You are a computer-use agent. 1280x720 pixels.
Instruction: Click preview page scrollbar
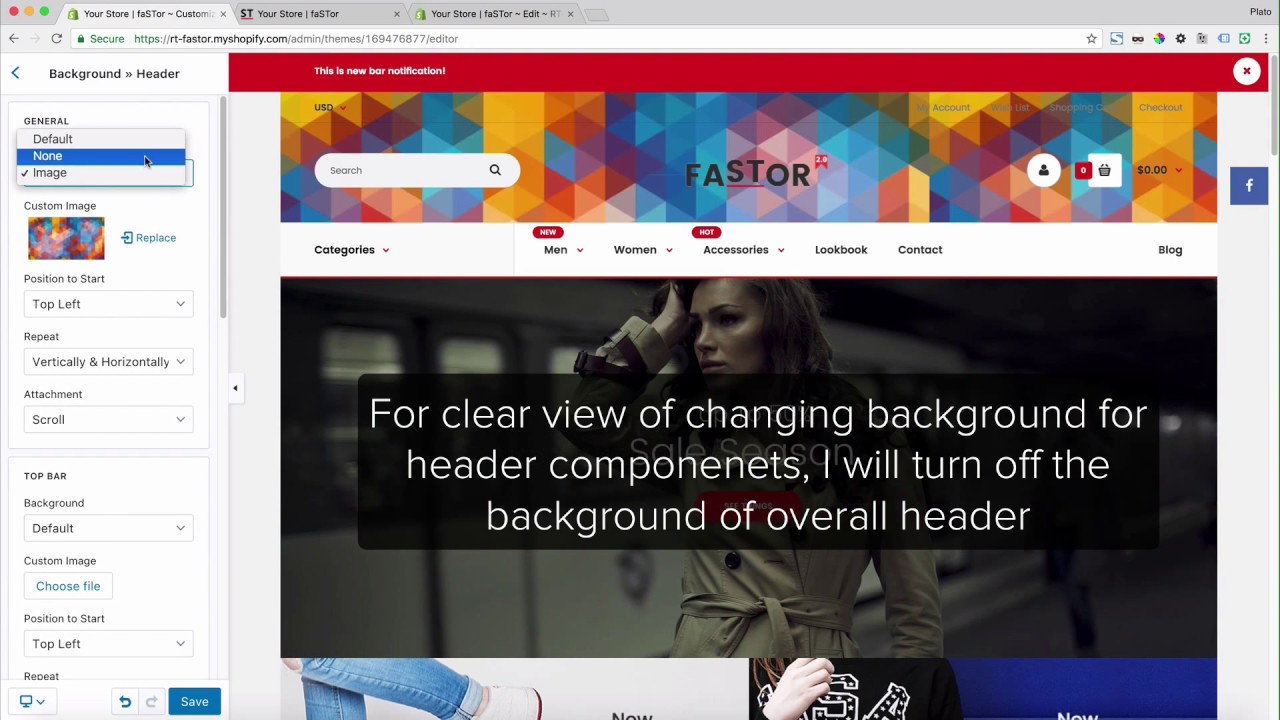pos(1274,105)
